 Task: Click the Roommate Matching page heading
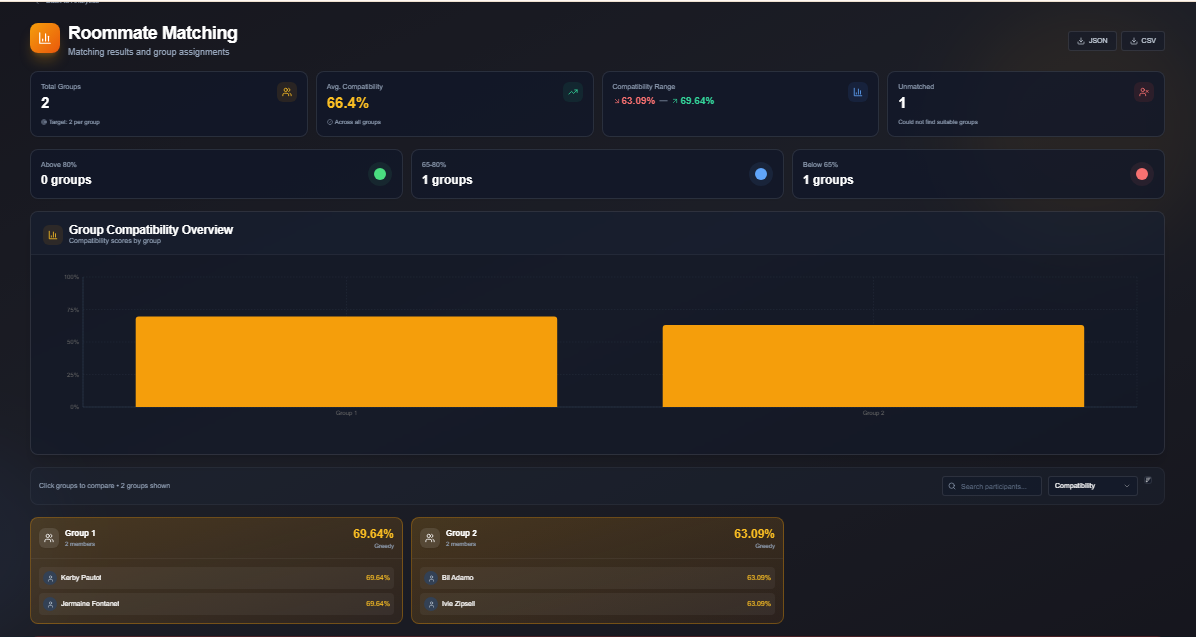[x=153, y=33]
